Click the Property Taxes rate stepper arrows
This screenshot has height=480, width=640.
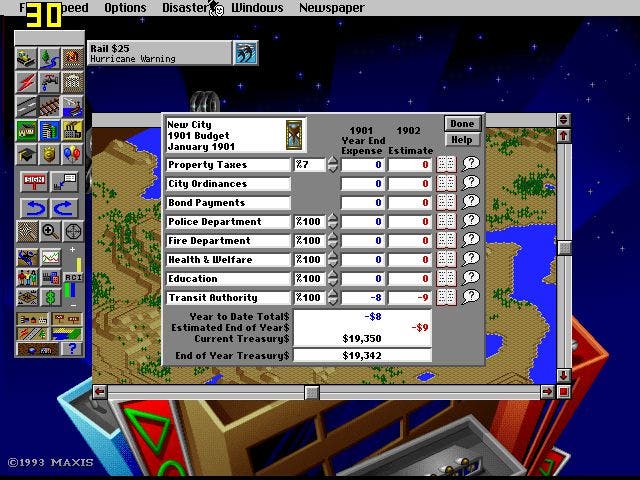coord(333,164)
